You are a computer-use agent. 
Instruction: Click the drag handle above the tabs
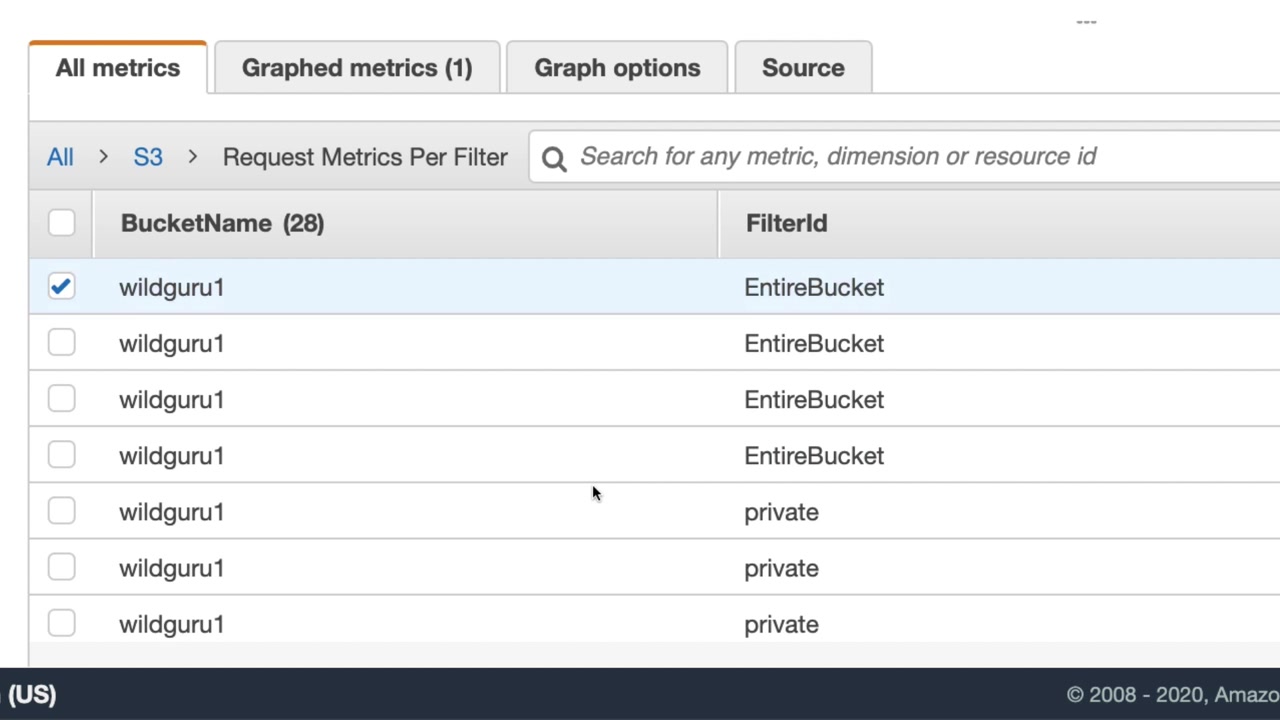click(x=1086, y=21)
